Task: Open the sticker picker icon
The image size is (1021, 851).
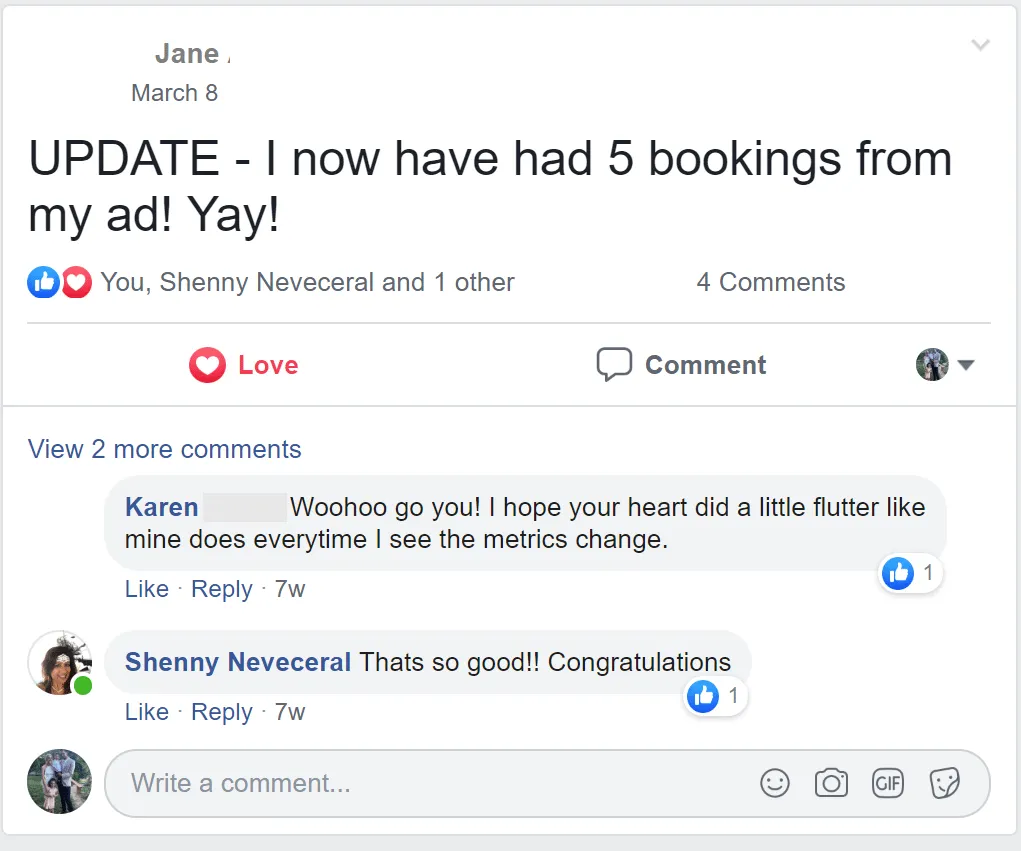Action: [944, 783]
